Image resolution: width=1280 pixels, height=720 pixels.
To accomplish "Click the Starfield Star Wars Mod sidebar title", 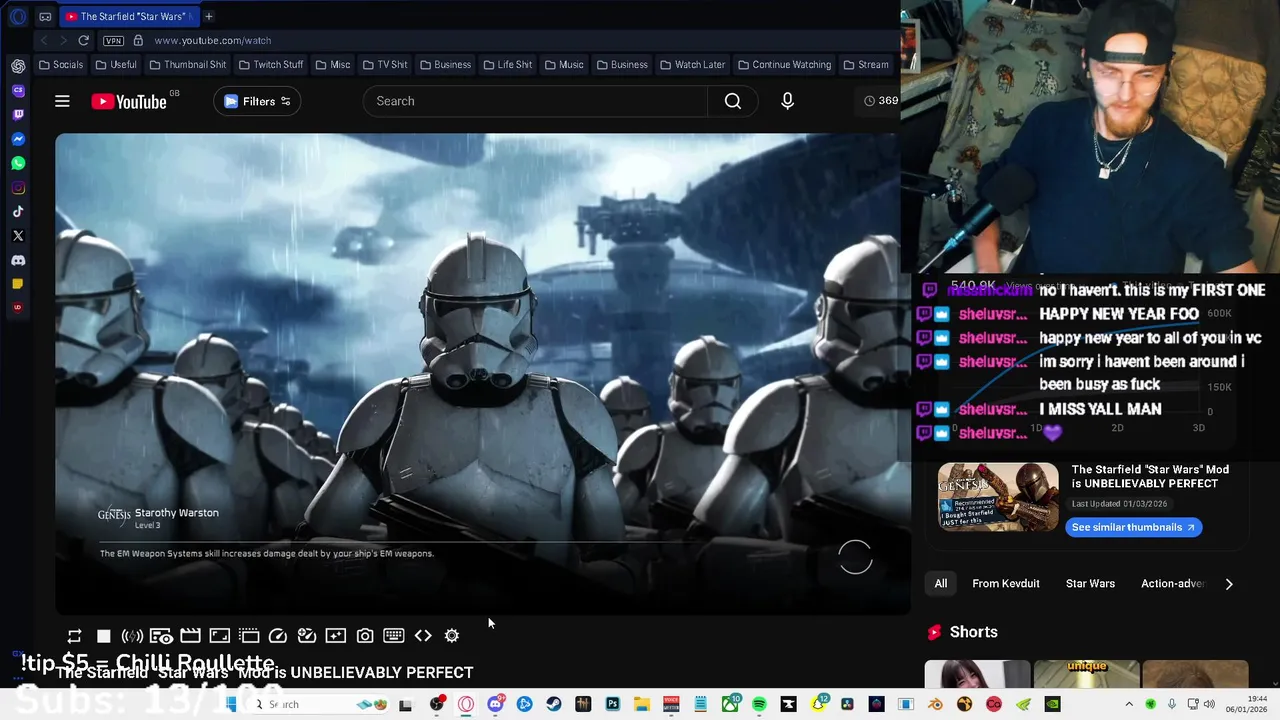I will tap(1150, 477).
